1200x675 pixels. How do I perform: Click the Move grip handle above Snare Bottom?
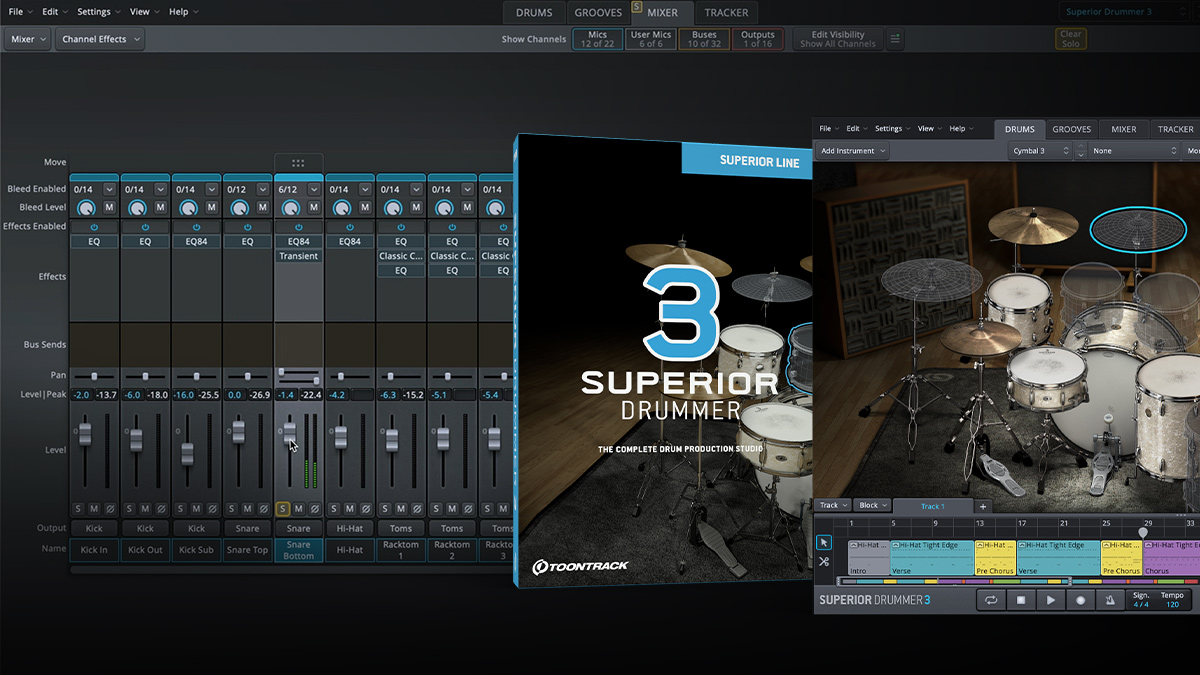click(298, 163)
